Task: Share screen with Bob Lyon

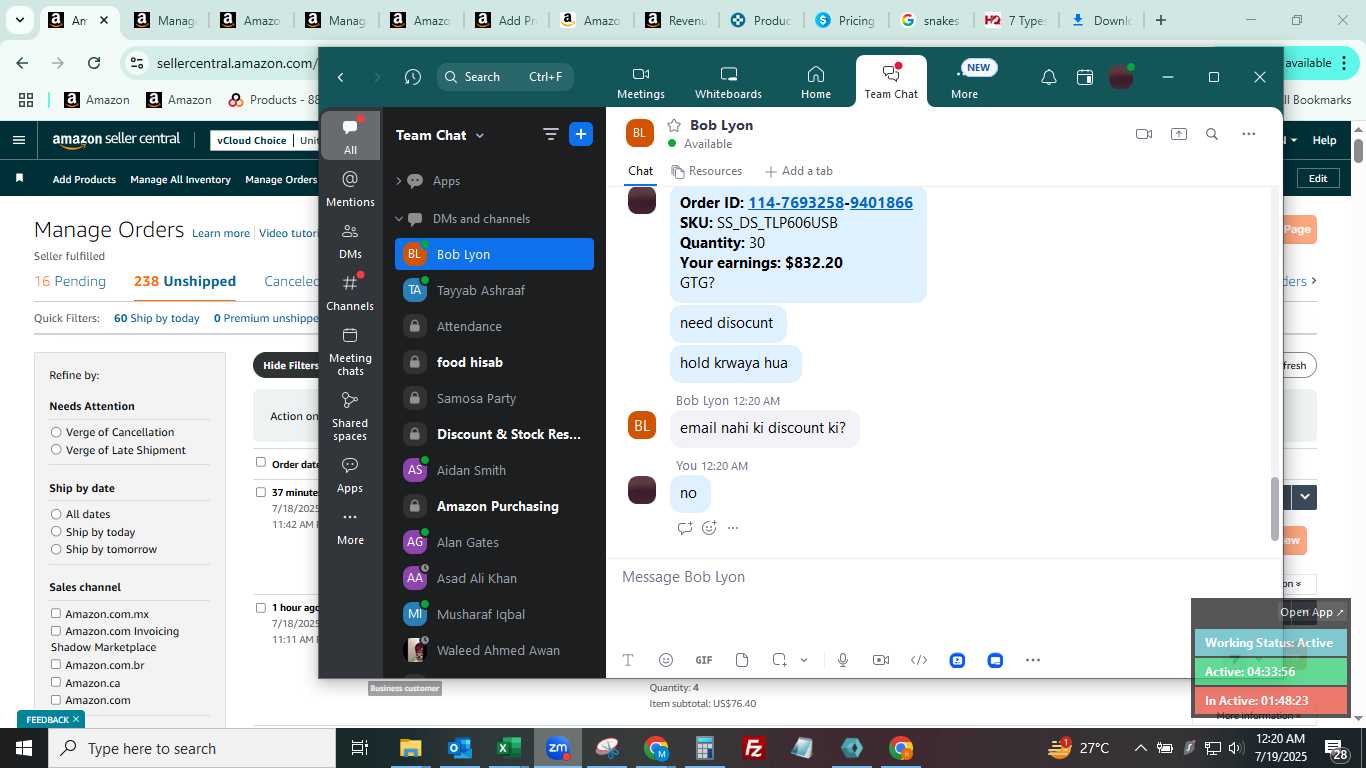Action: tap(1179, 134)
